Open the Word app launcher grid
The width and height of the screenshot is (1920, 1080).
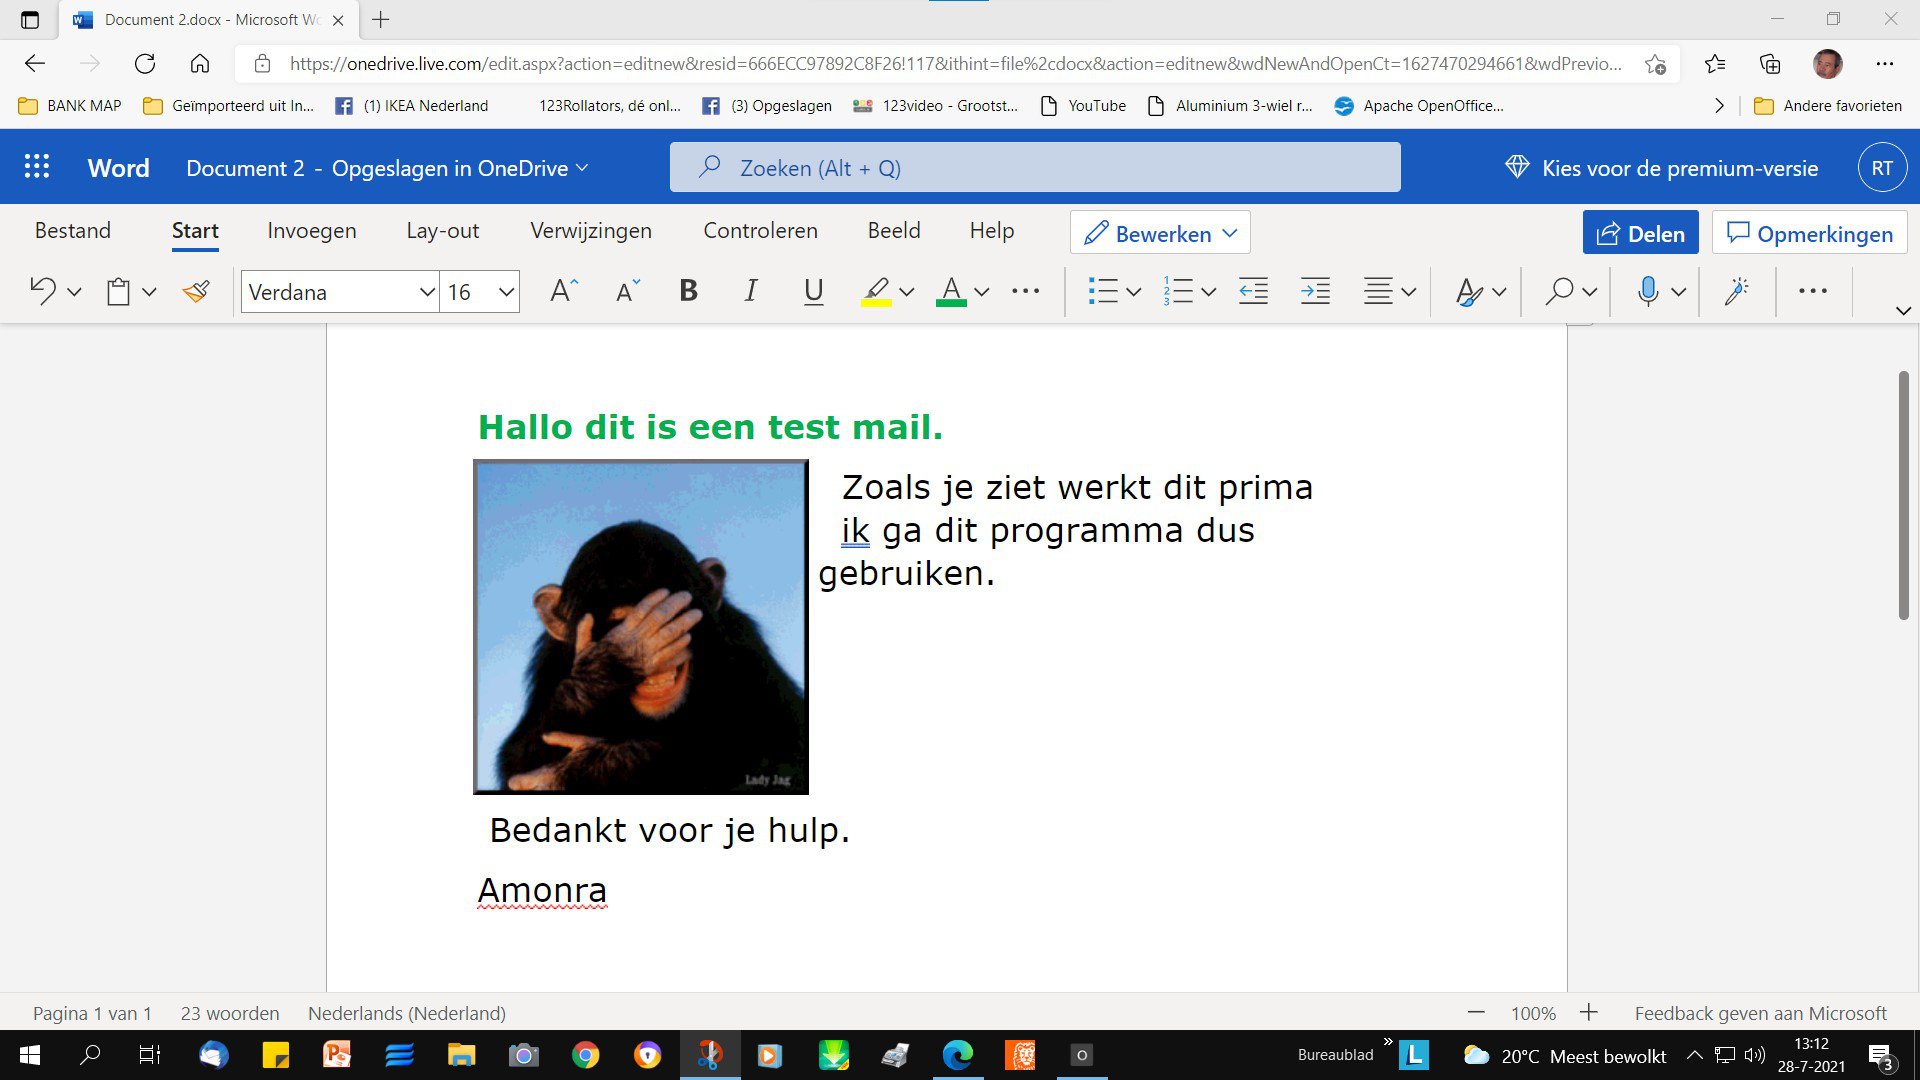pos(37,167)
